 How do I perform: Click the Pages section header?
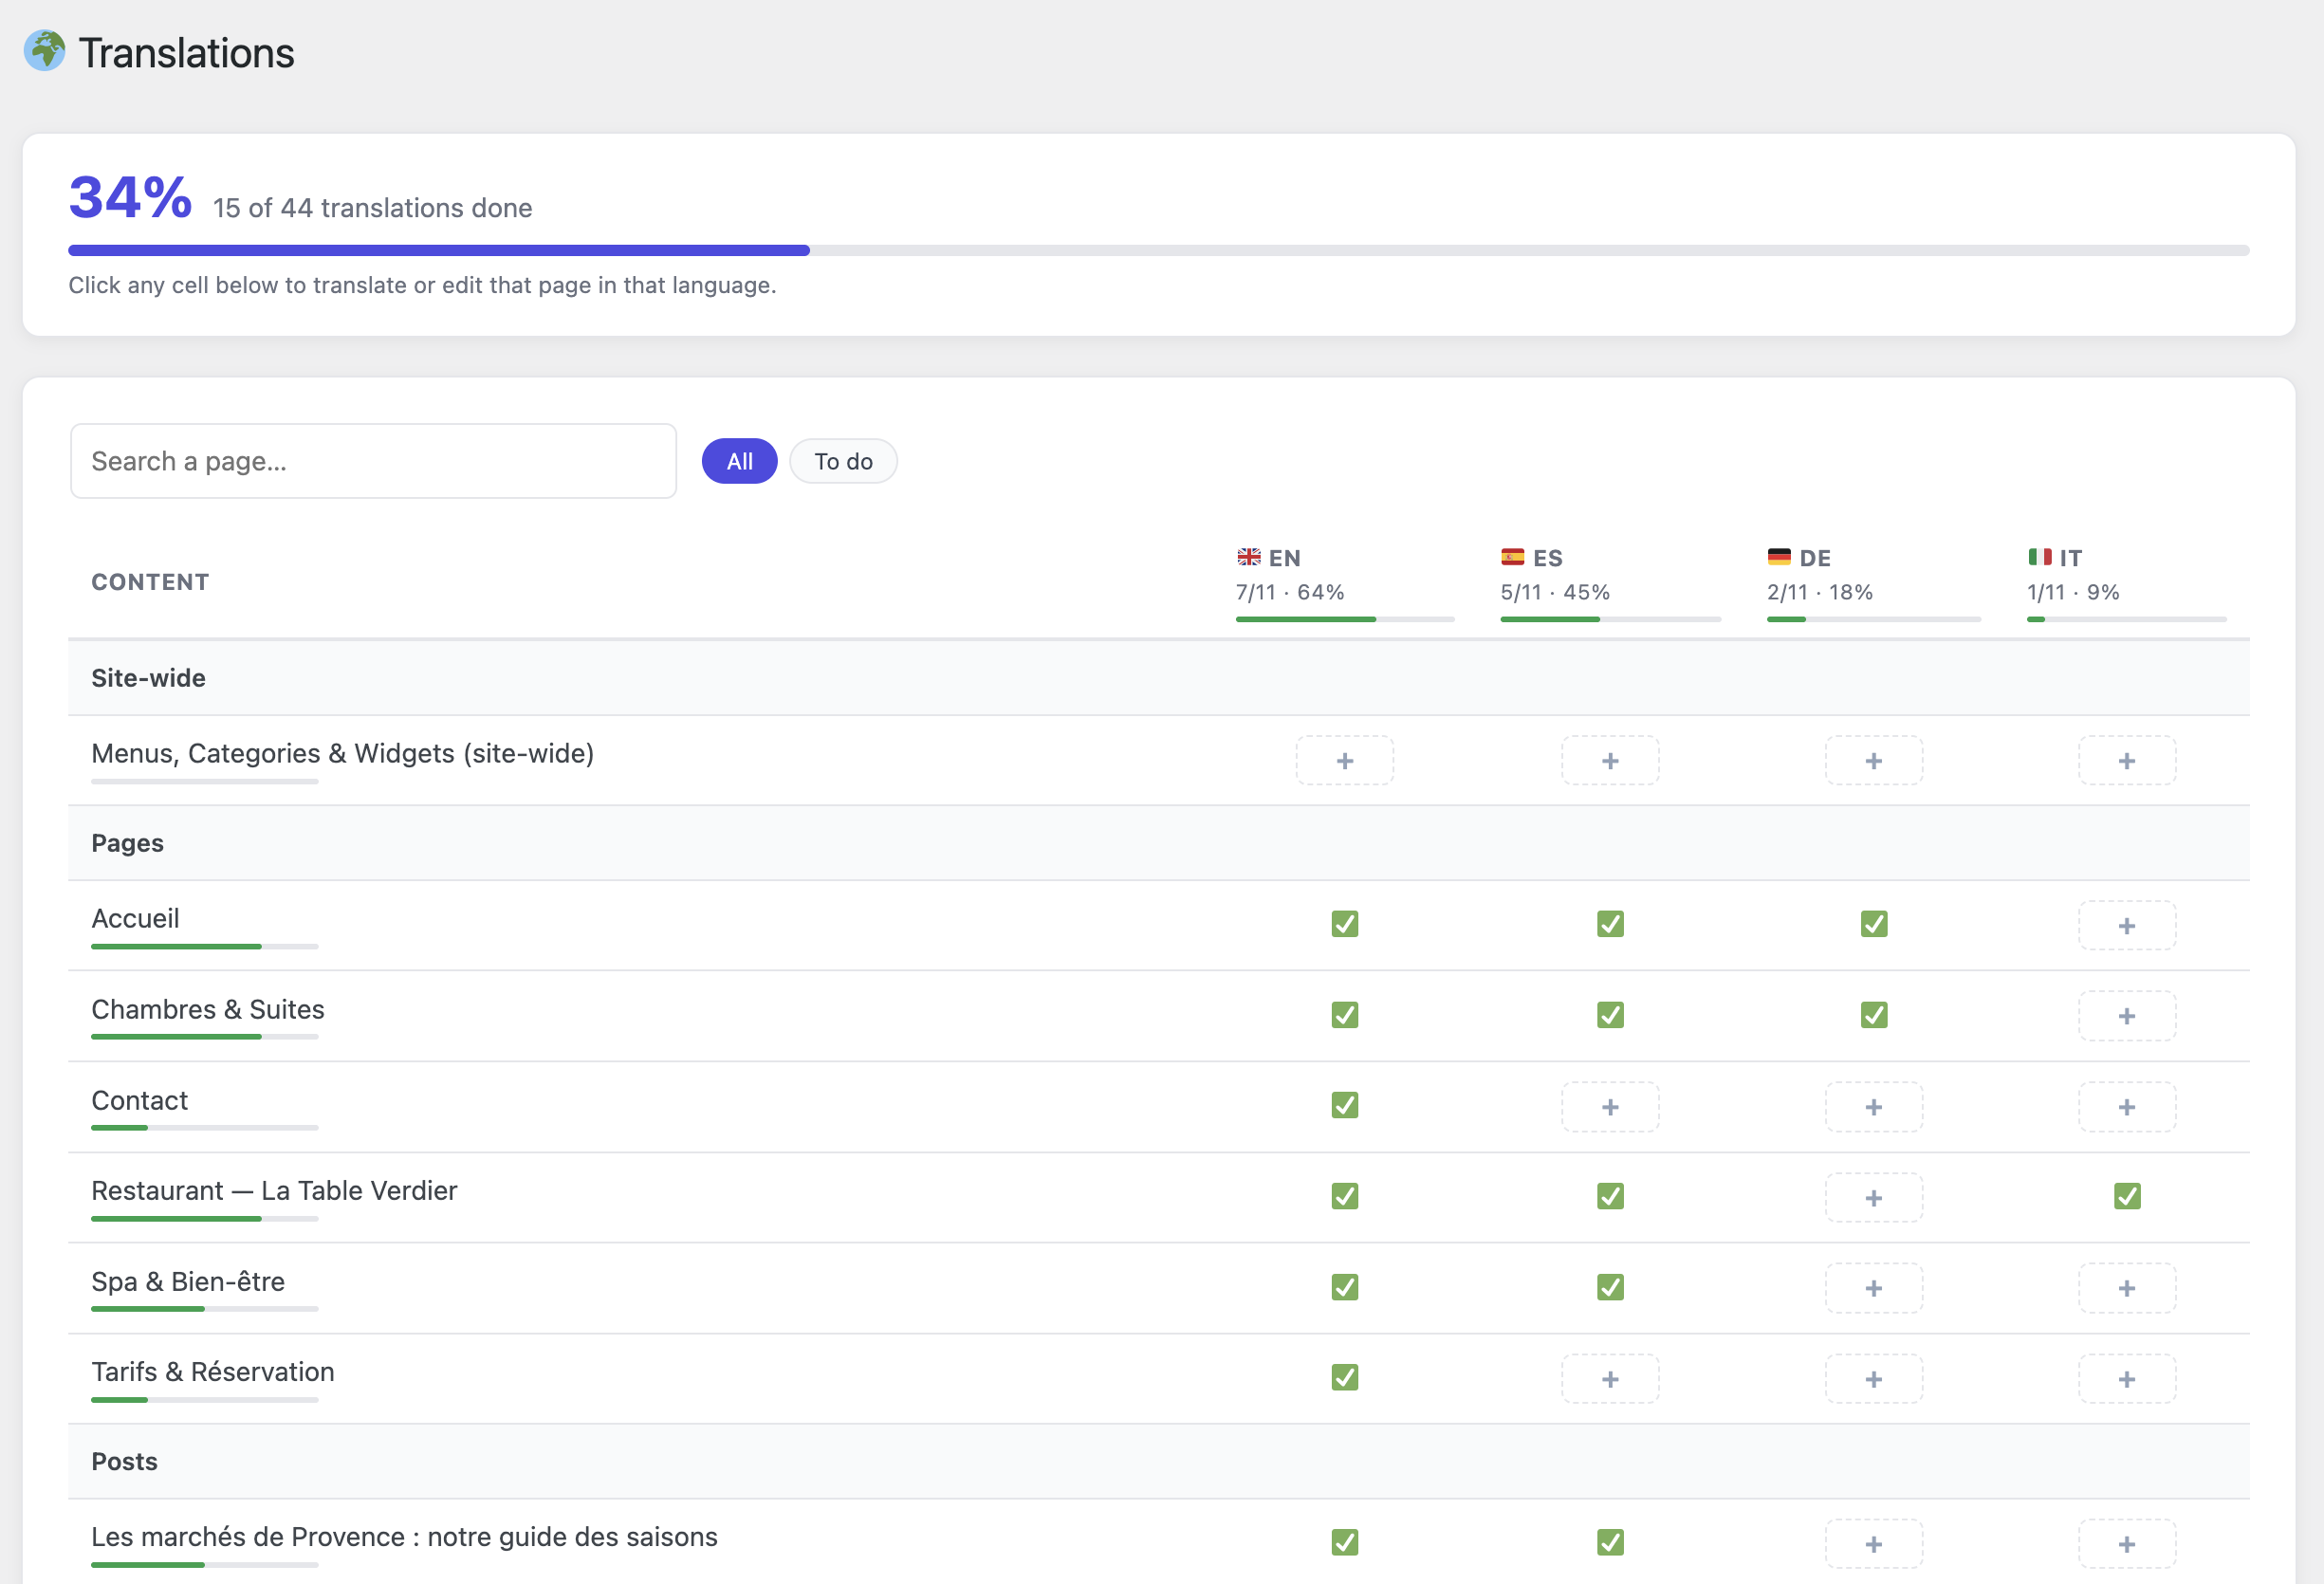point(1158,843)
